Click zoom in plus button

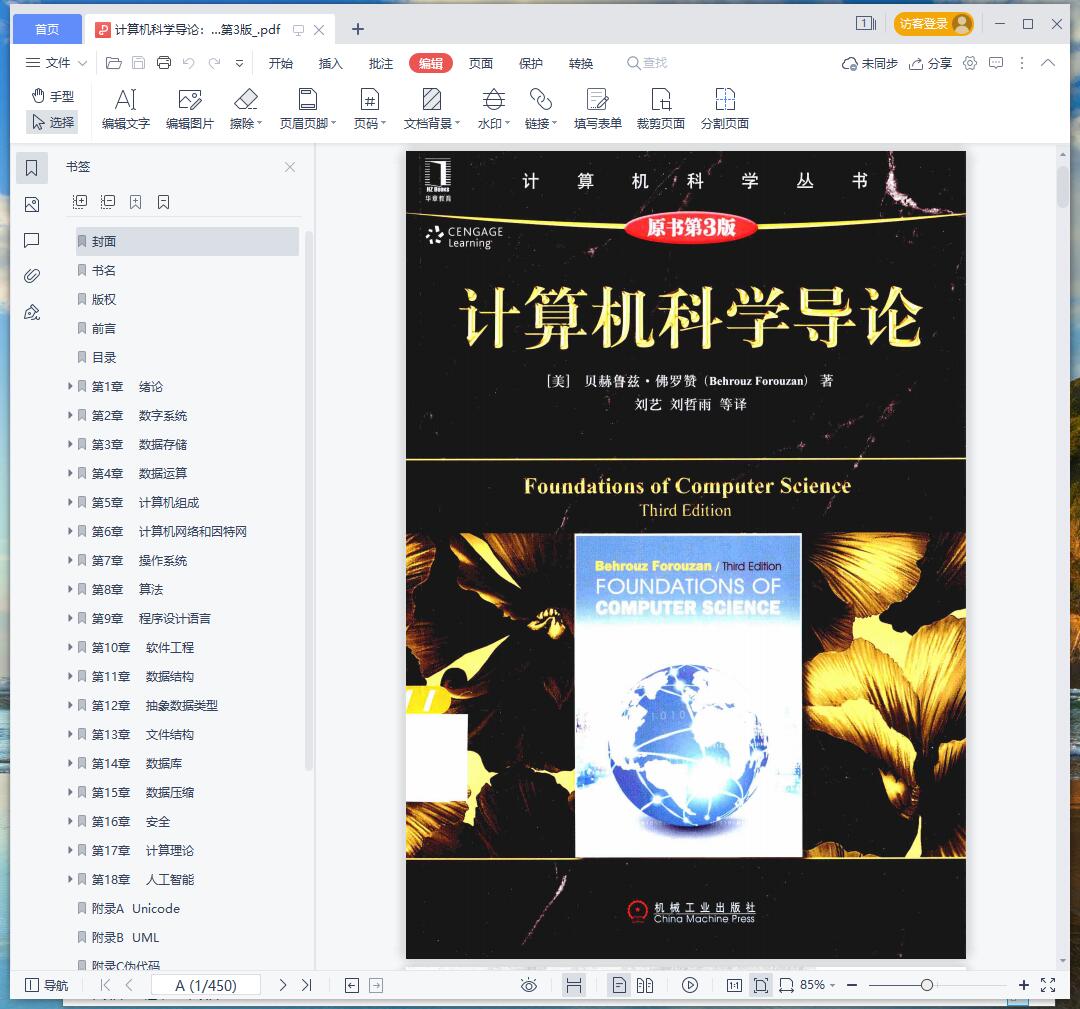[1024, 986]
